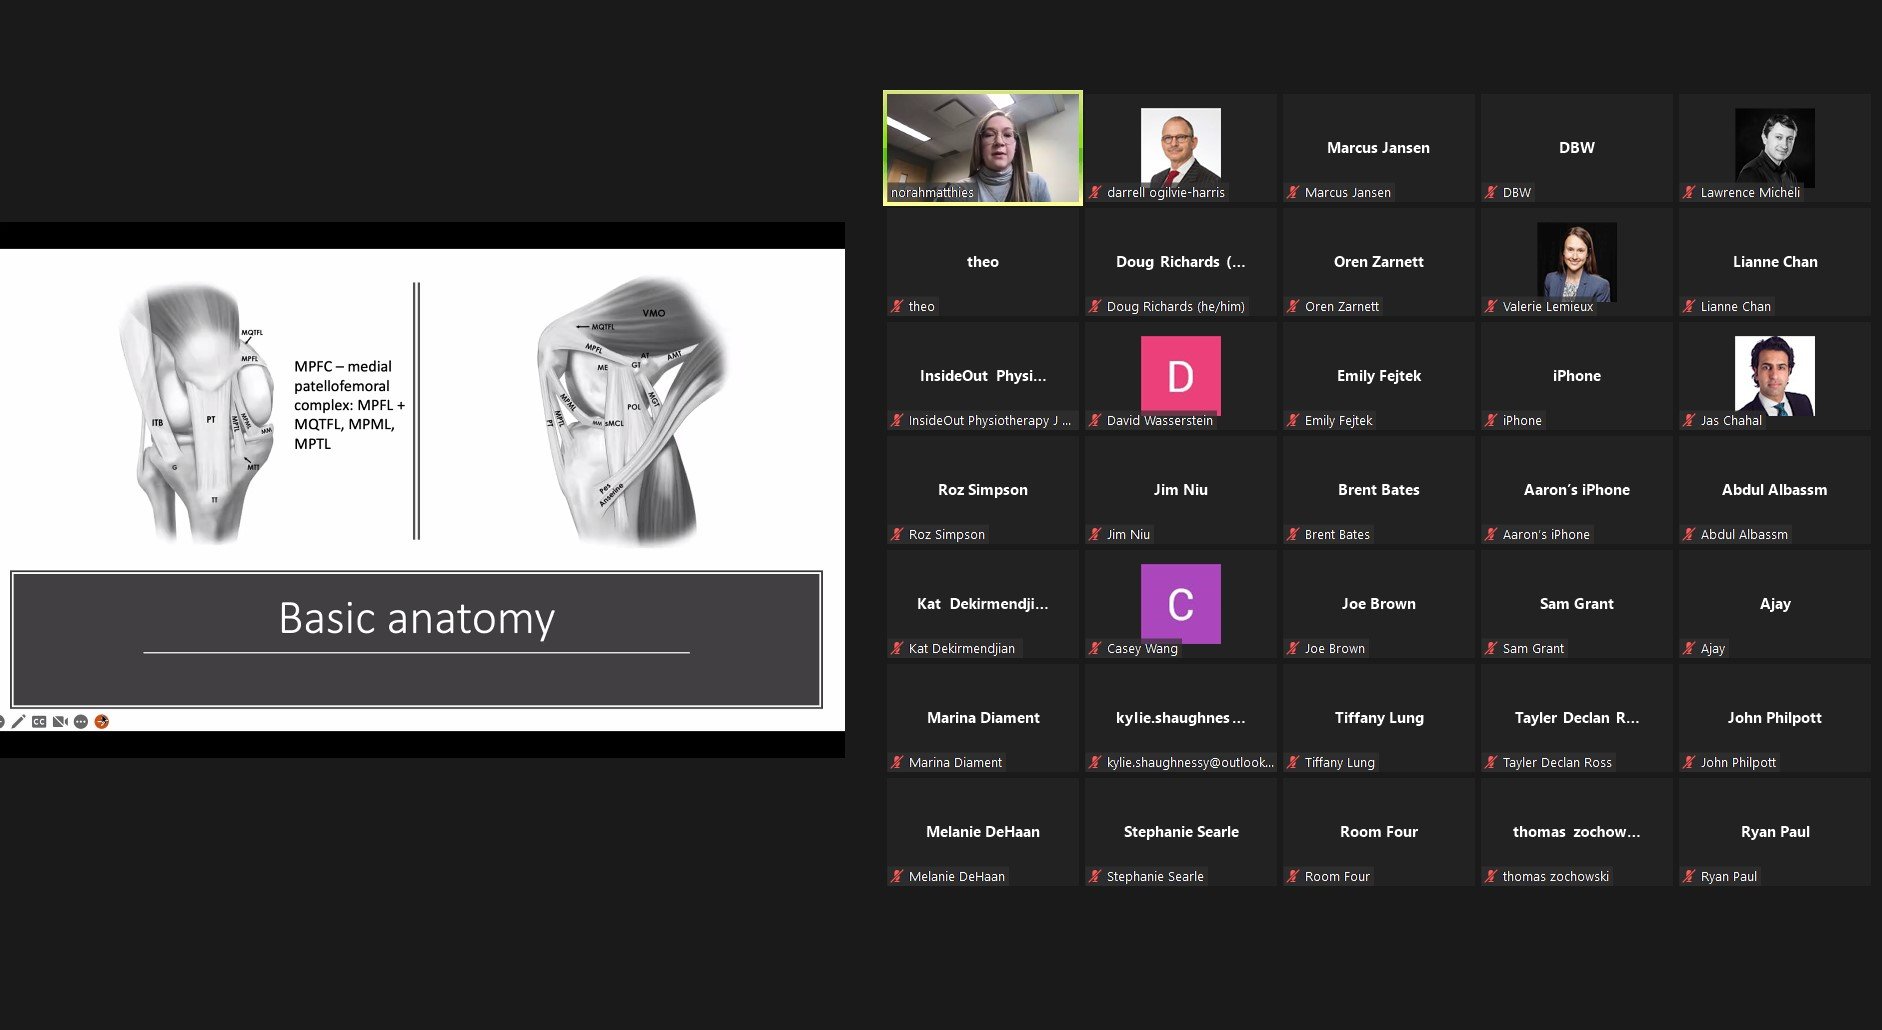Click Valerie Lemieux profile photo tile
This screenshot has height=1030, width=1882.
(1576, 261)
